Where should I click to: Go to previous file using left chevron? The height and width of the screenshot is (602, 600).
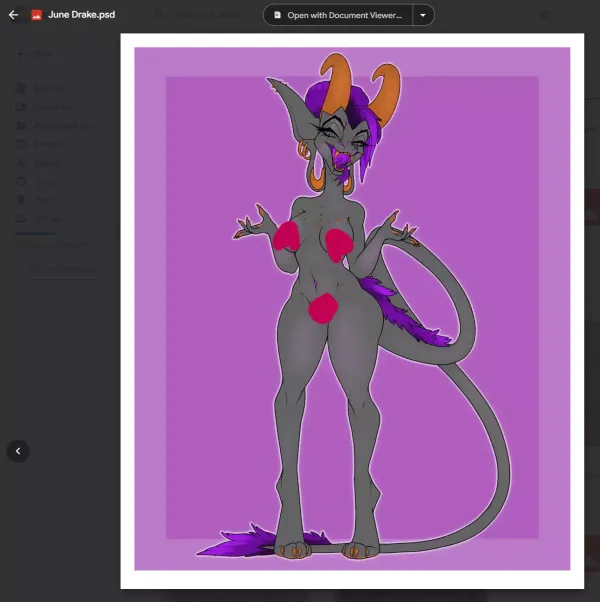click(x=17, y=451)
